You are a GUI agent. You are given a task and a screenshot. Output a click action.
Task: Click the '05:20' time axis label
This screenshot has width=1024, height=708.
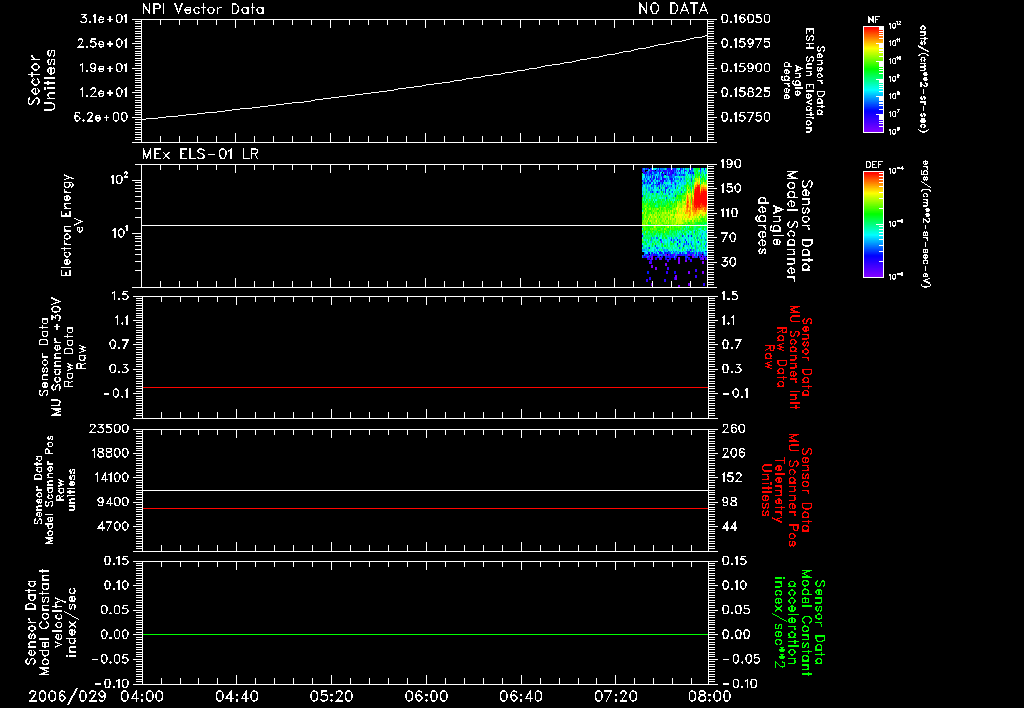tap(331, 696)
